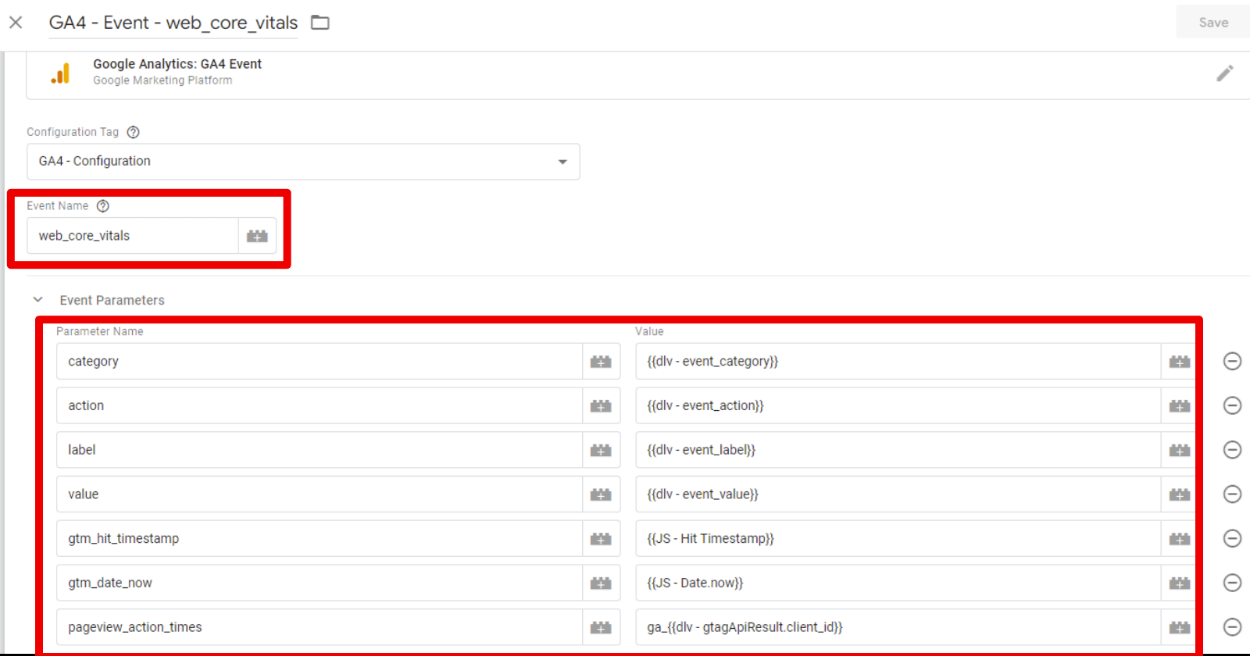Image resolution: width=1250 pixels, height=656 pixels.
Task: Edit the {{JS - Hit Timestamp}} value field
Action: 898,538
